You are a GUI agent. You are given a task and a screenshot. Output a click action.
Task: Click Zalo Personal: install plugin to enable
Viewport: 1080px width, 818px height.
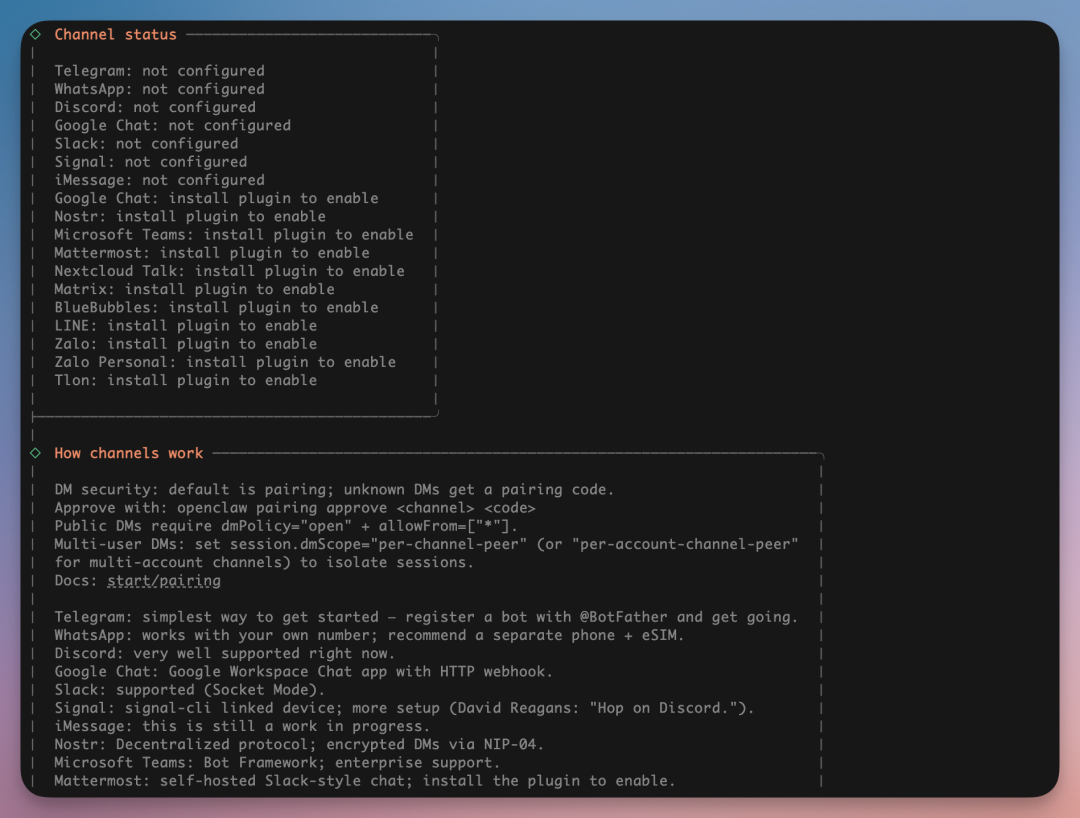(225, 362)
